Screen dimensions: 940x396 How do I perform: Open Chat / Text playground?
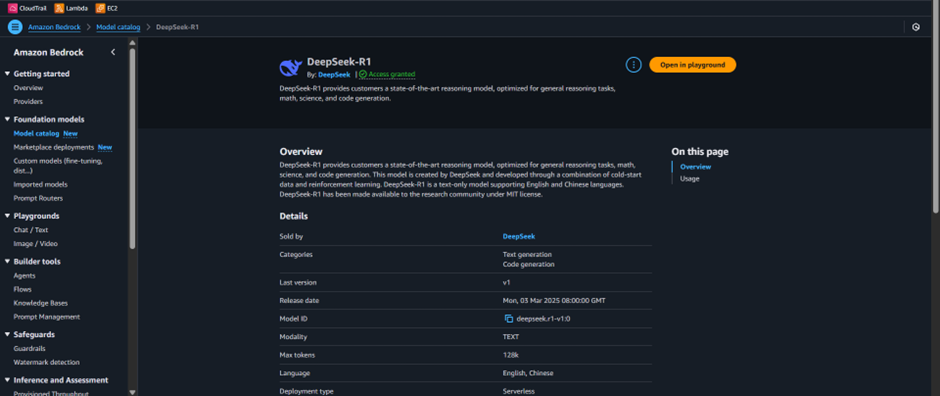tap(31, 230)
